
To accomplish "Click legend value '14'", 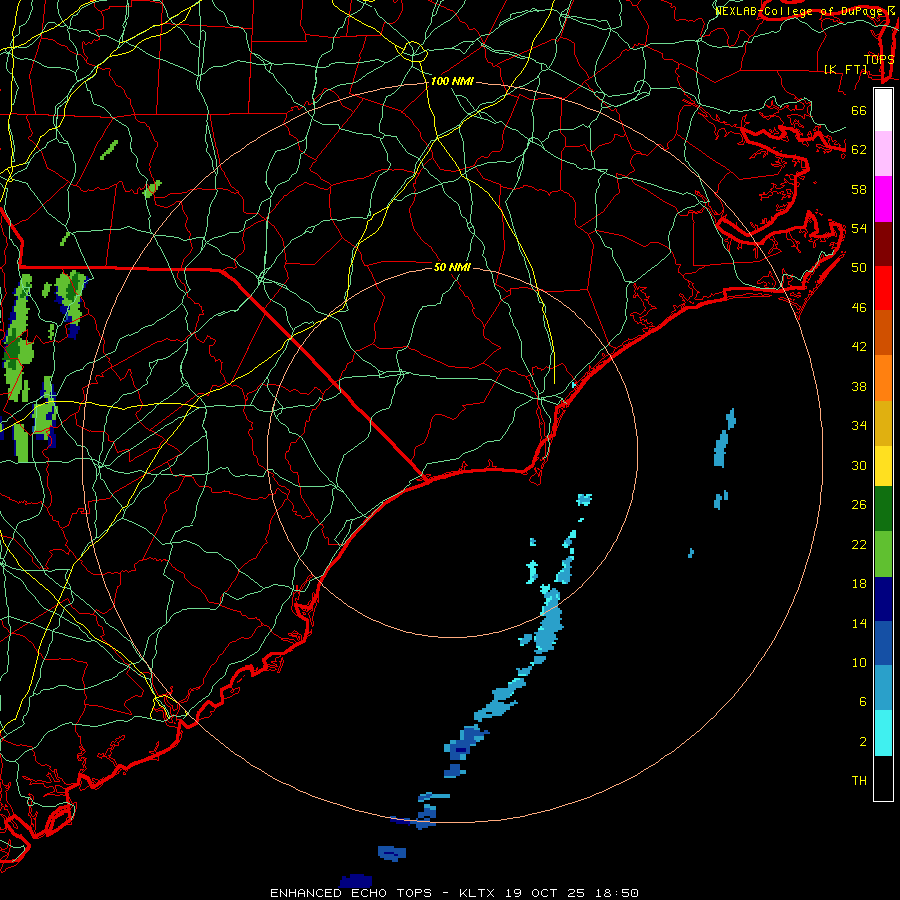I will pyautogui.click(x=859, y=623).
